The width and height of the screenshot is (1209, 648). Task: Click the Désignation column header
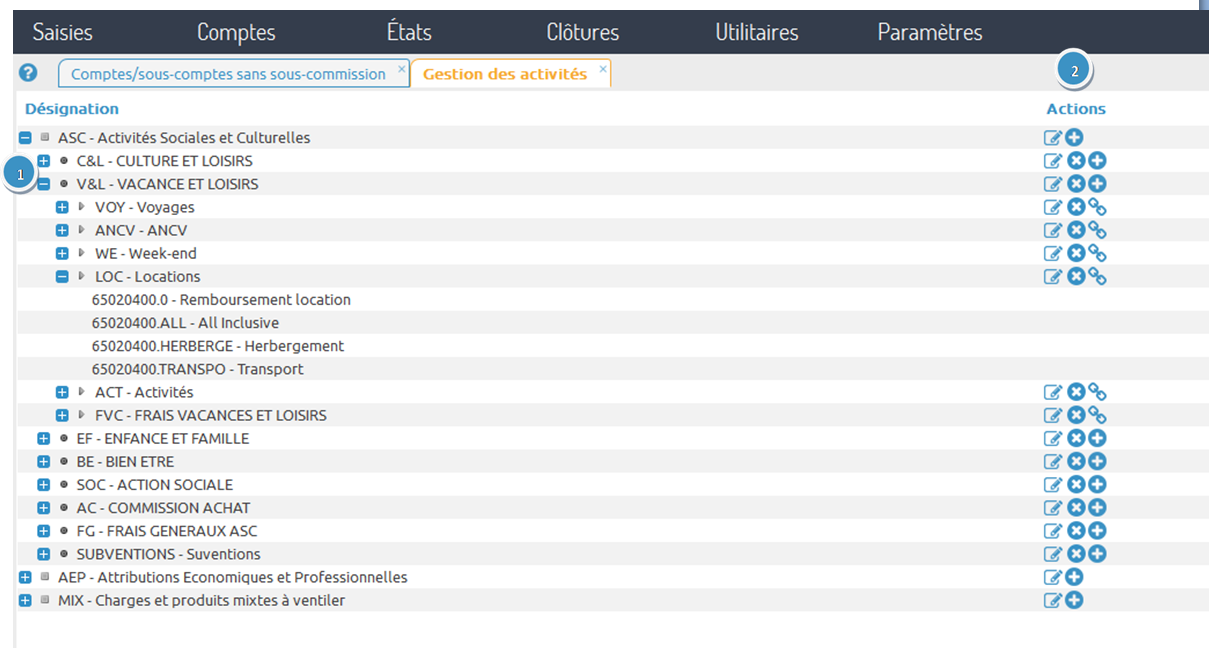(x=71, y=108)
